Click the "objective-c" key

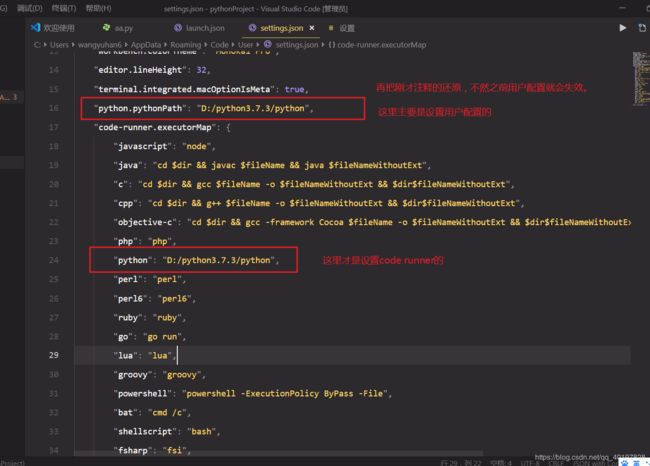[145, 223]
